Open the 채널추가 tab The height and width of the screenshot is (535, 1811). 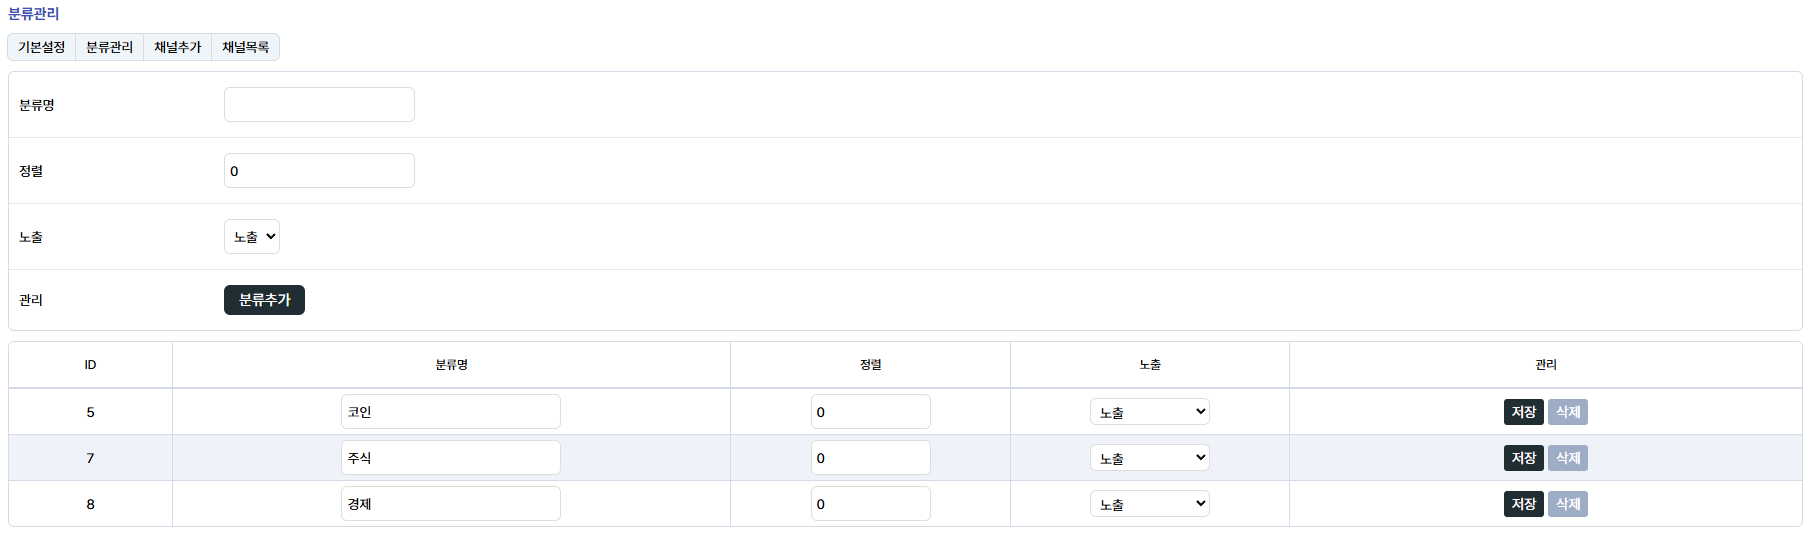(x=177, y=47)
